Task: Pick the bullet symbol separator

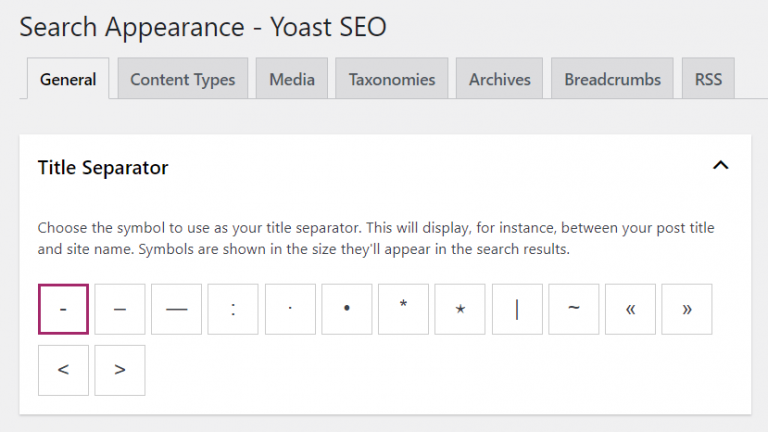Action: click(x=347, y=309)
